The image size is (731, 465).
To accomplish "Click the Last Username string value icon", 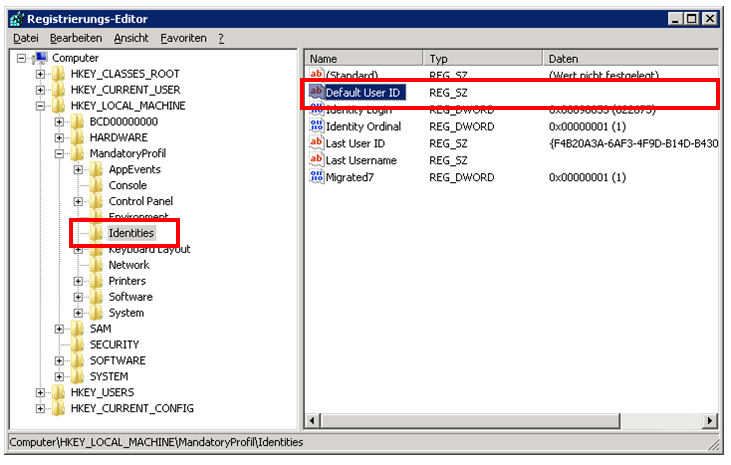I will 317,160.
